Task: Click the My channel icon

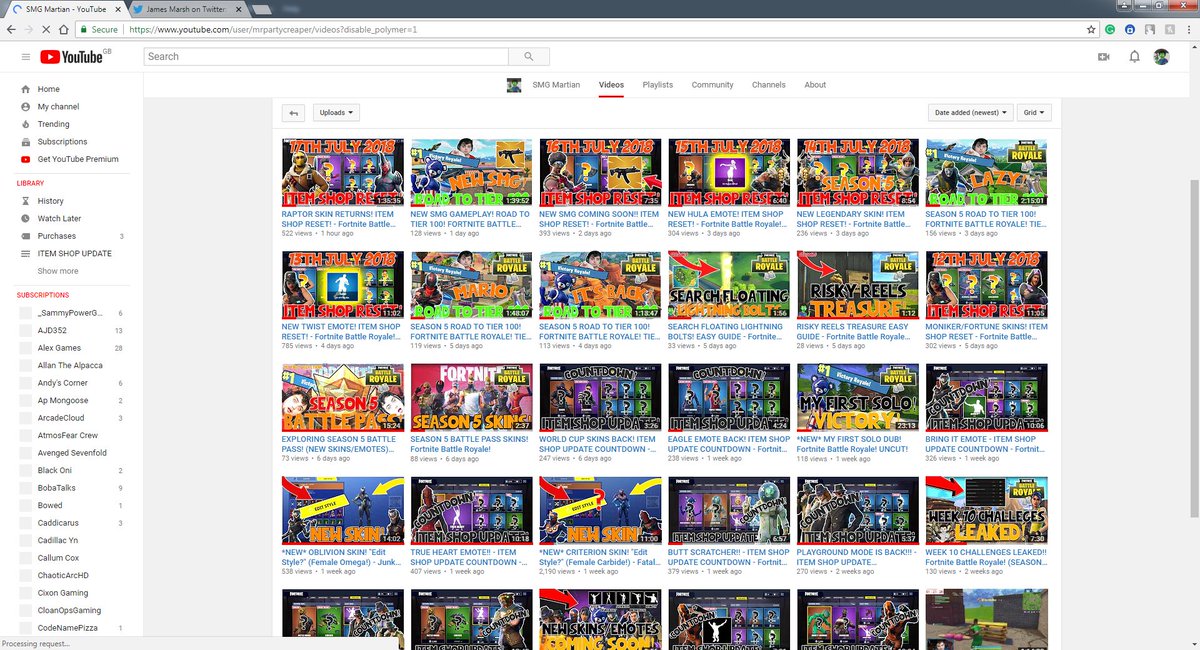Action: pyautogui.click(x=25, y=107)
